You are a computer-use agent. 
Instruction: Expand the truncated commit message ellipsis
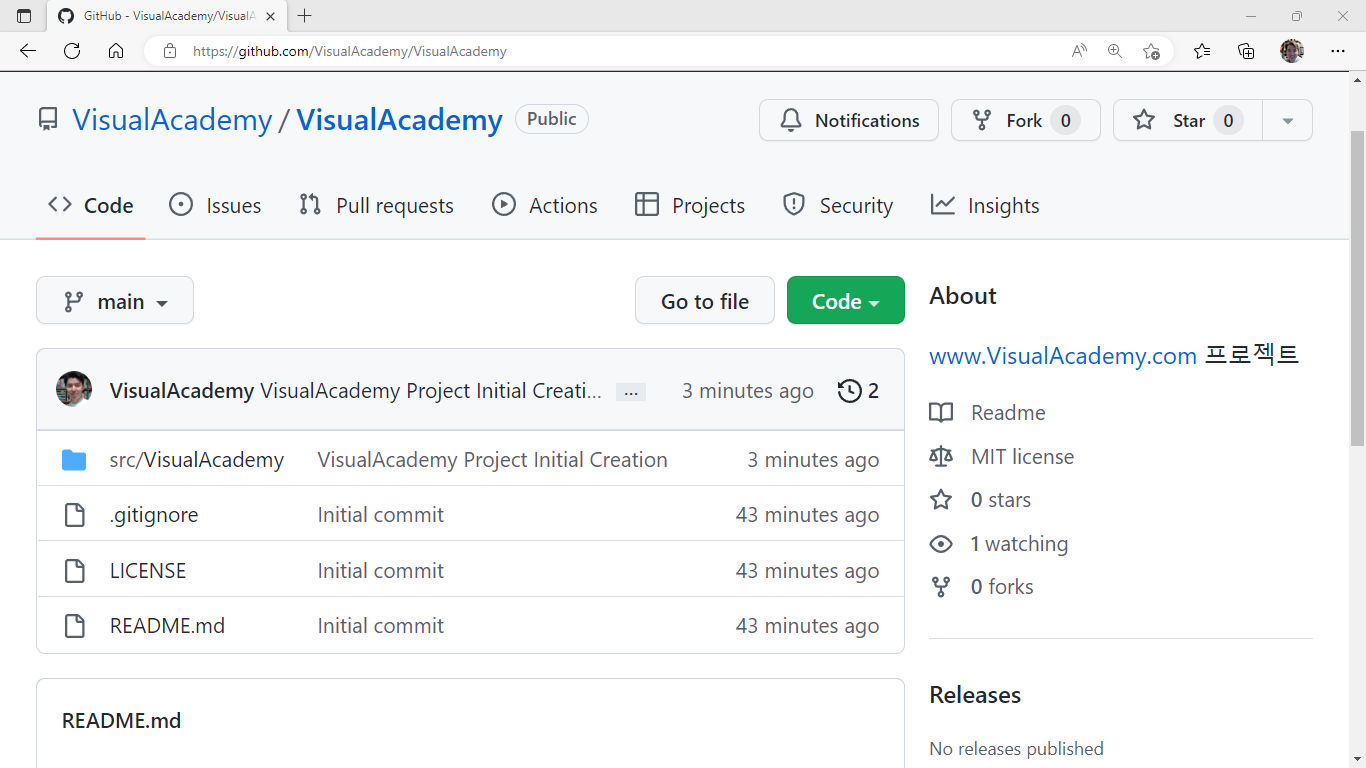coord(631,392)
